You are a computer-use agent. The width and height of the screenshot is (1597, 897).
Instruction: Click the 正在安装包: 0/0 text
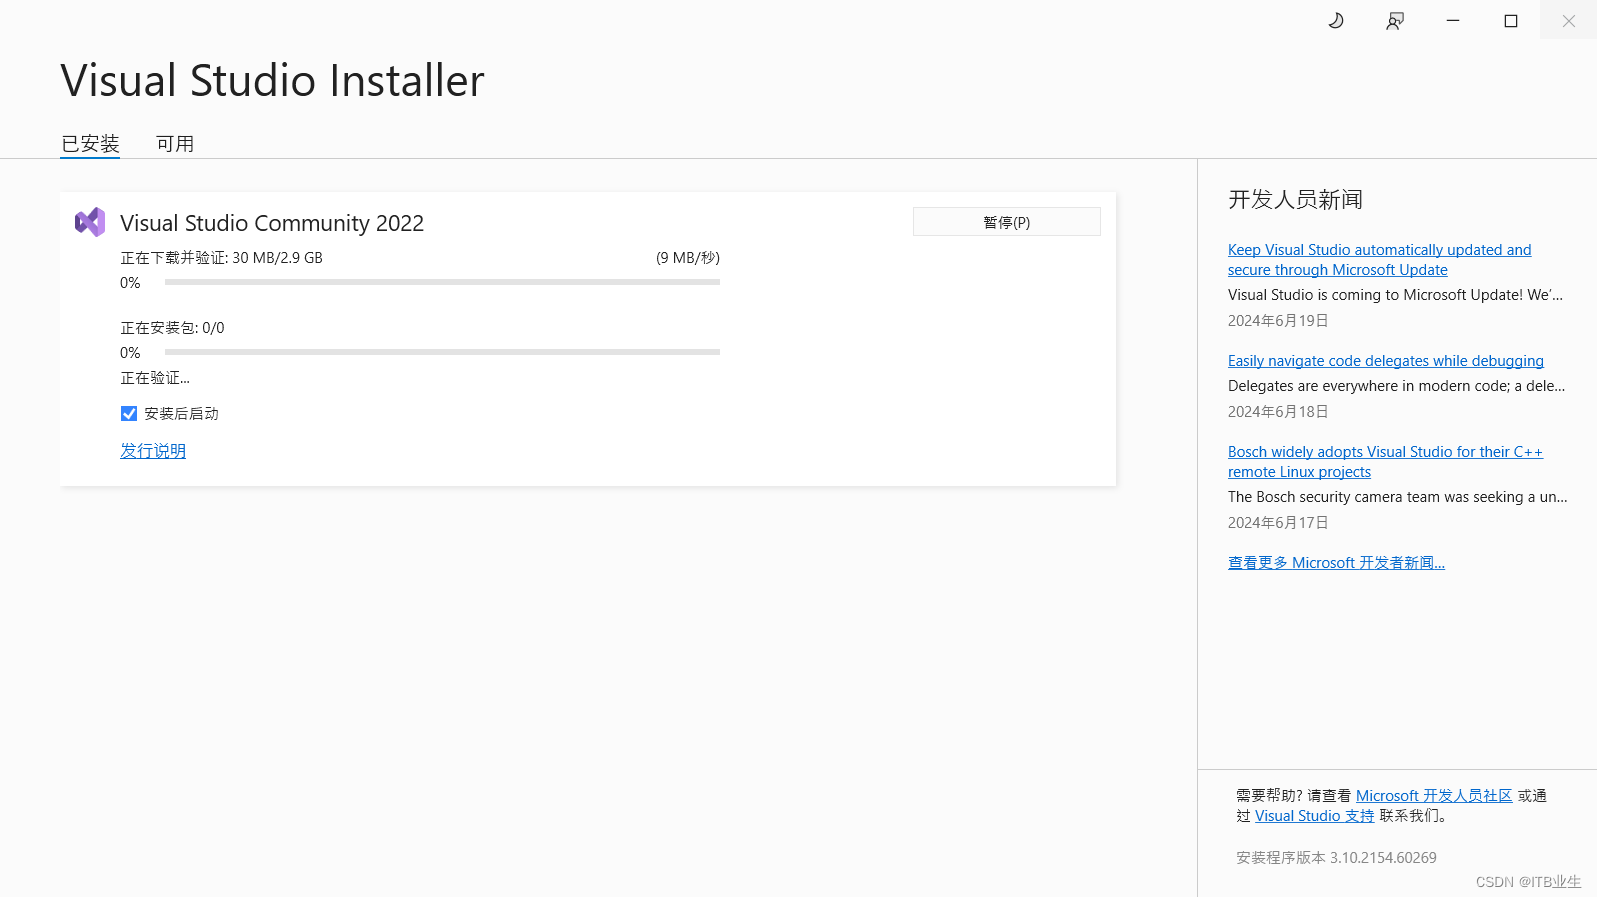coord(172,328)
